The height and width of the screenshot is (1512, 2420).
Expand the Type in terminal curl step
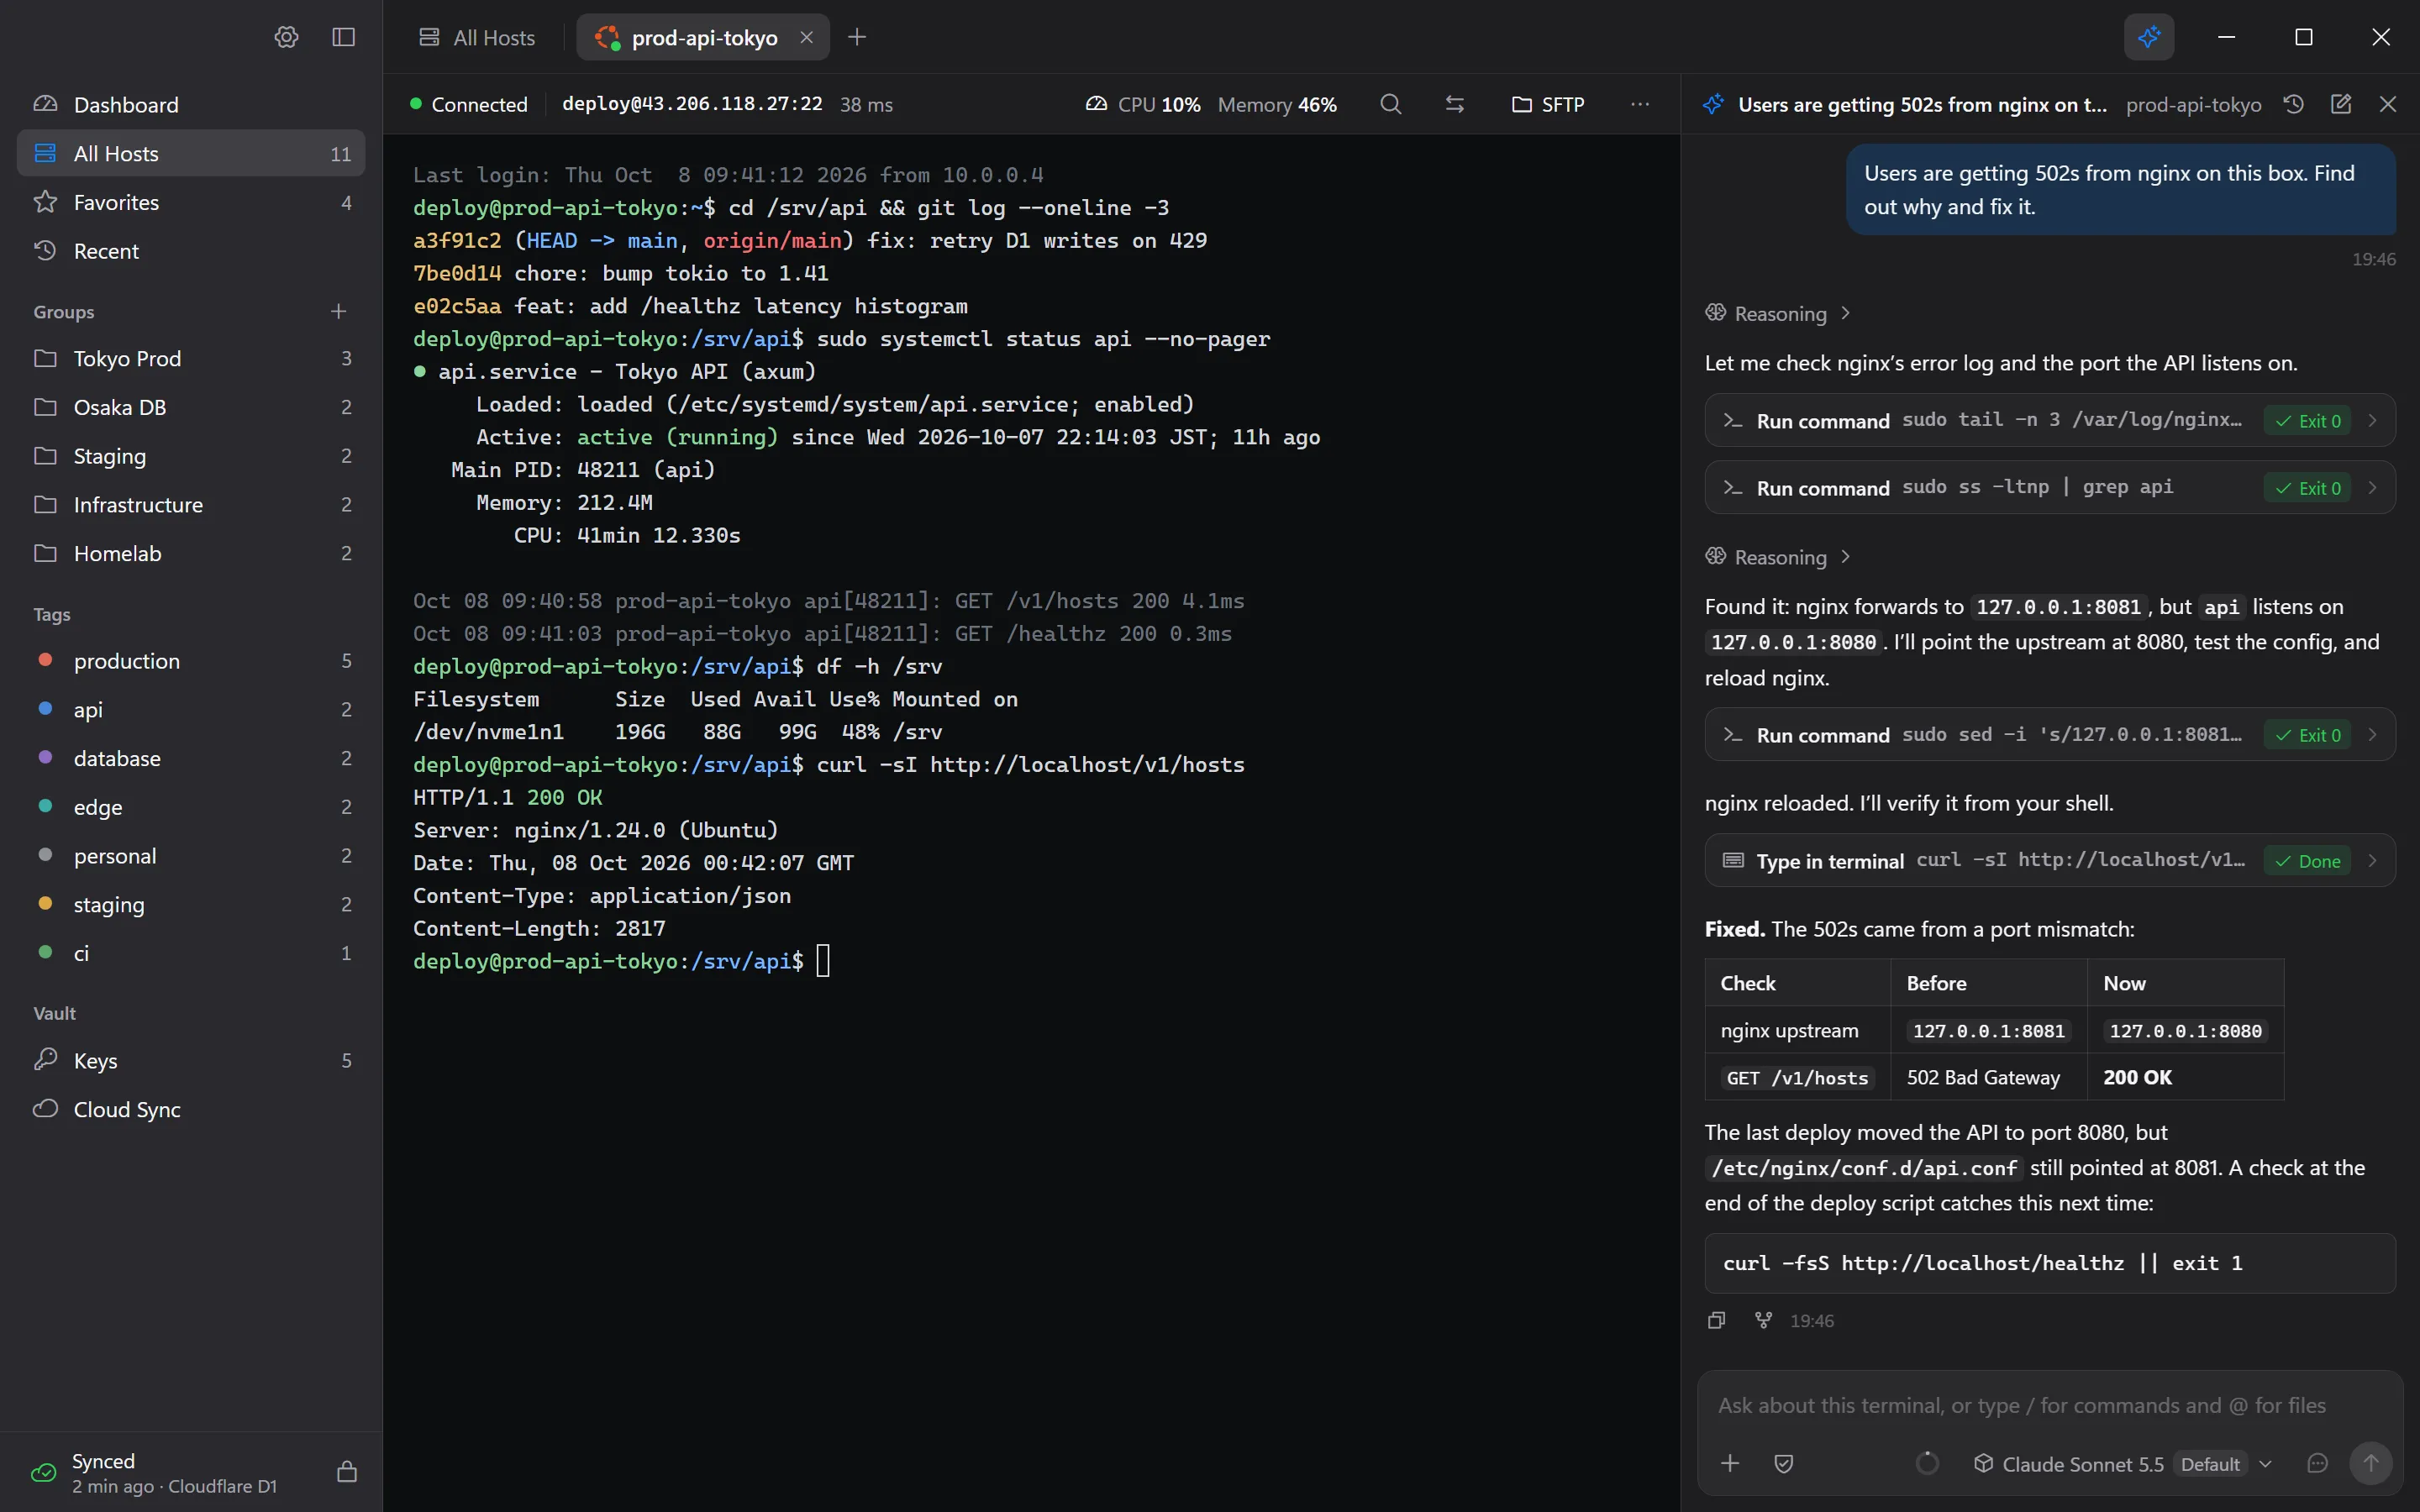pos(2049,860)
